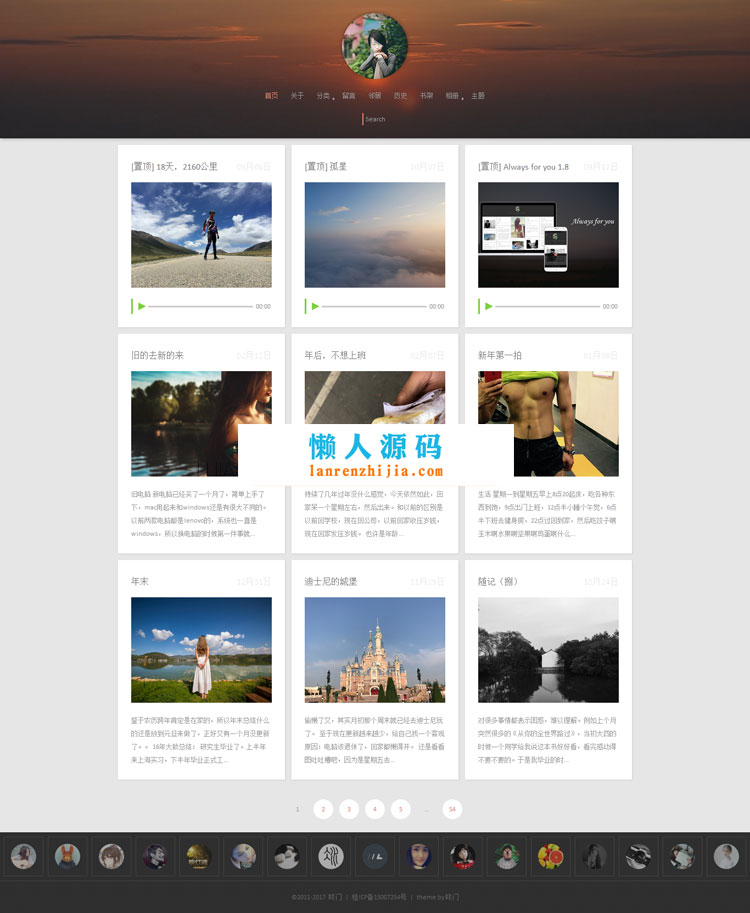Open the post titled [置顶] 孤星
This screenshot has height=913, width=750.
(326, 167)
